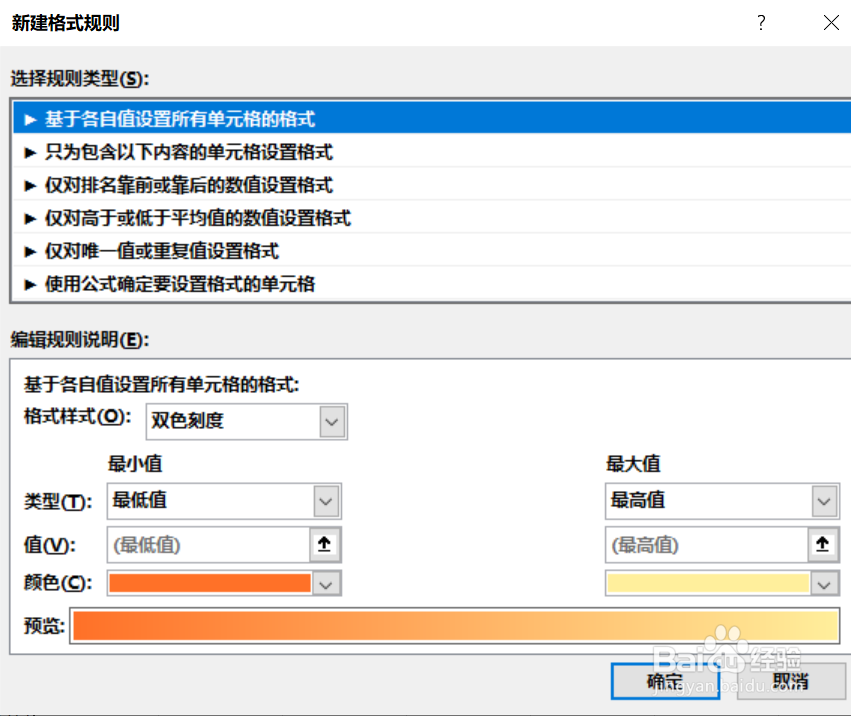Click the orange minimum color swatch

[x=210, y=584]
